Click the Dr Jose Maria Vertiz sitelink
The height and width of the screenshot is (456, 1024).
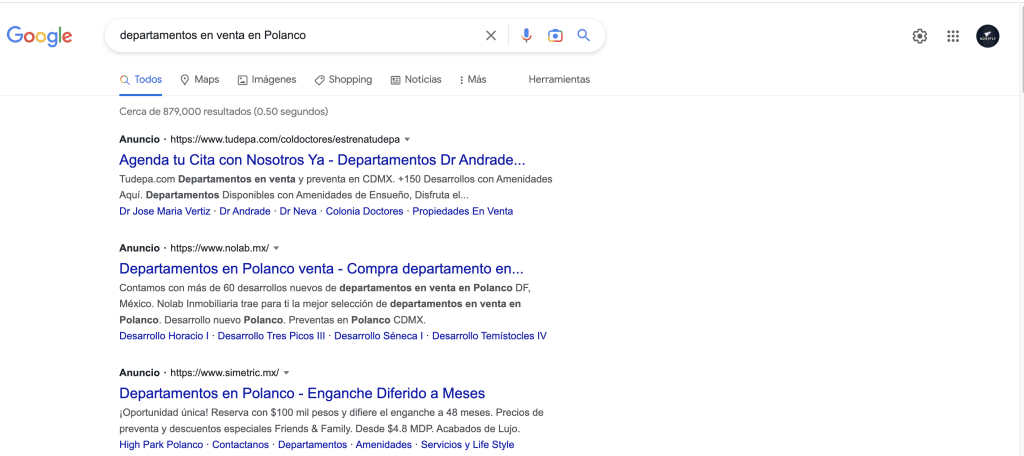click(x=165, y=212)
